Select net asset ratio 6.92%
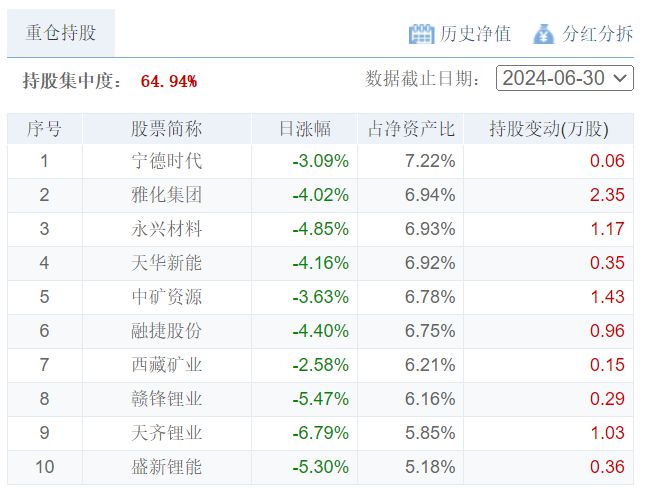646x502 pixels. click(x=430, y=263)
